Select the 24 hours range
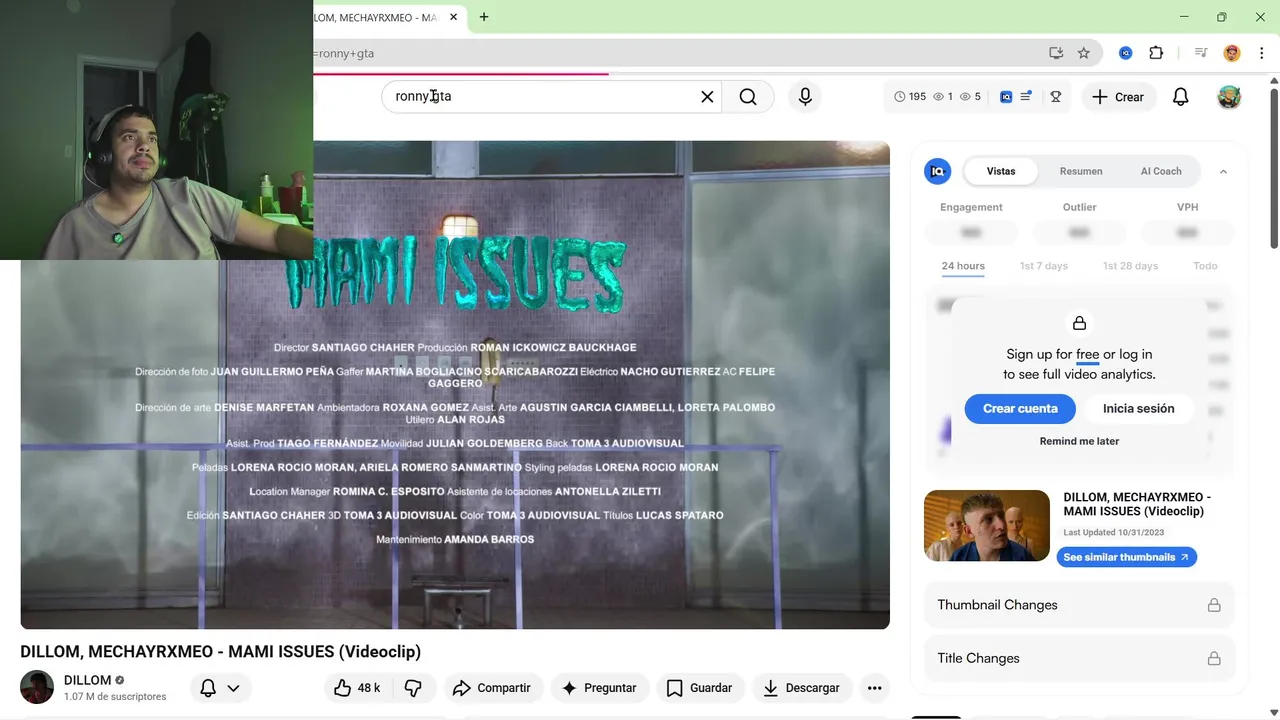Image resolution: width=1280 pixels, height=720 pixels. coord(963,266)
